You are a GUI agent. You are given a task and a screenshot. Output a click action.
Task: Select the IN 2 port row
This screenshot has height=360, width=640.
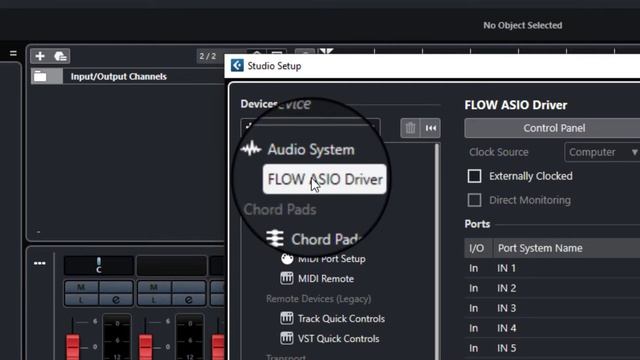552,288
